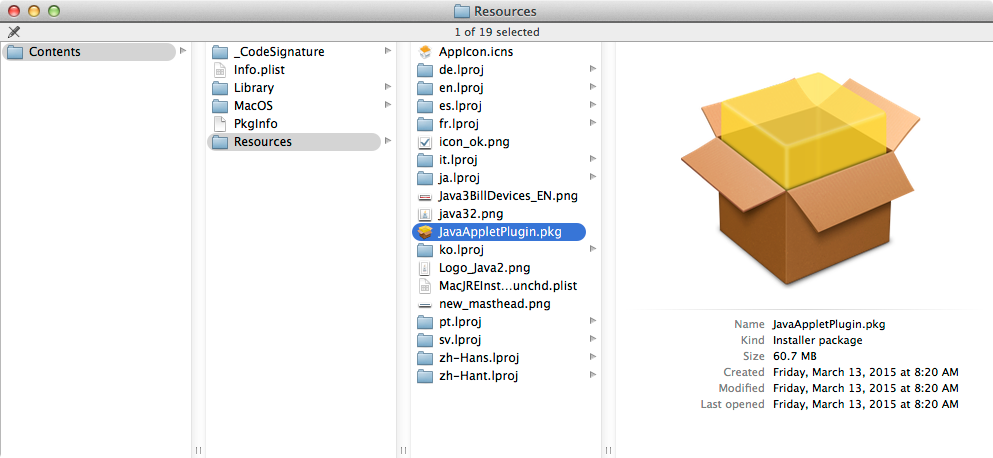Click the it.lproj folder icon
This screenshot has height=458, width=993.
click(x=425, y=160)
